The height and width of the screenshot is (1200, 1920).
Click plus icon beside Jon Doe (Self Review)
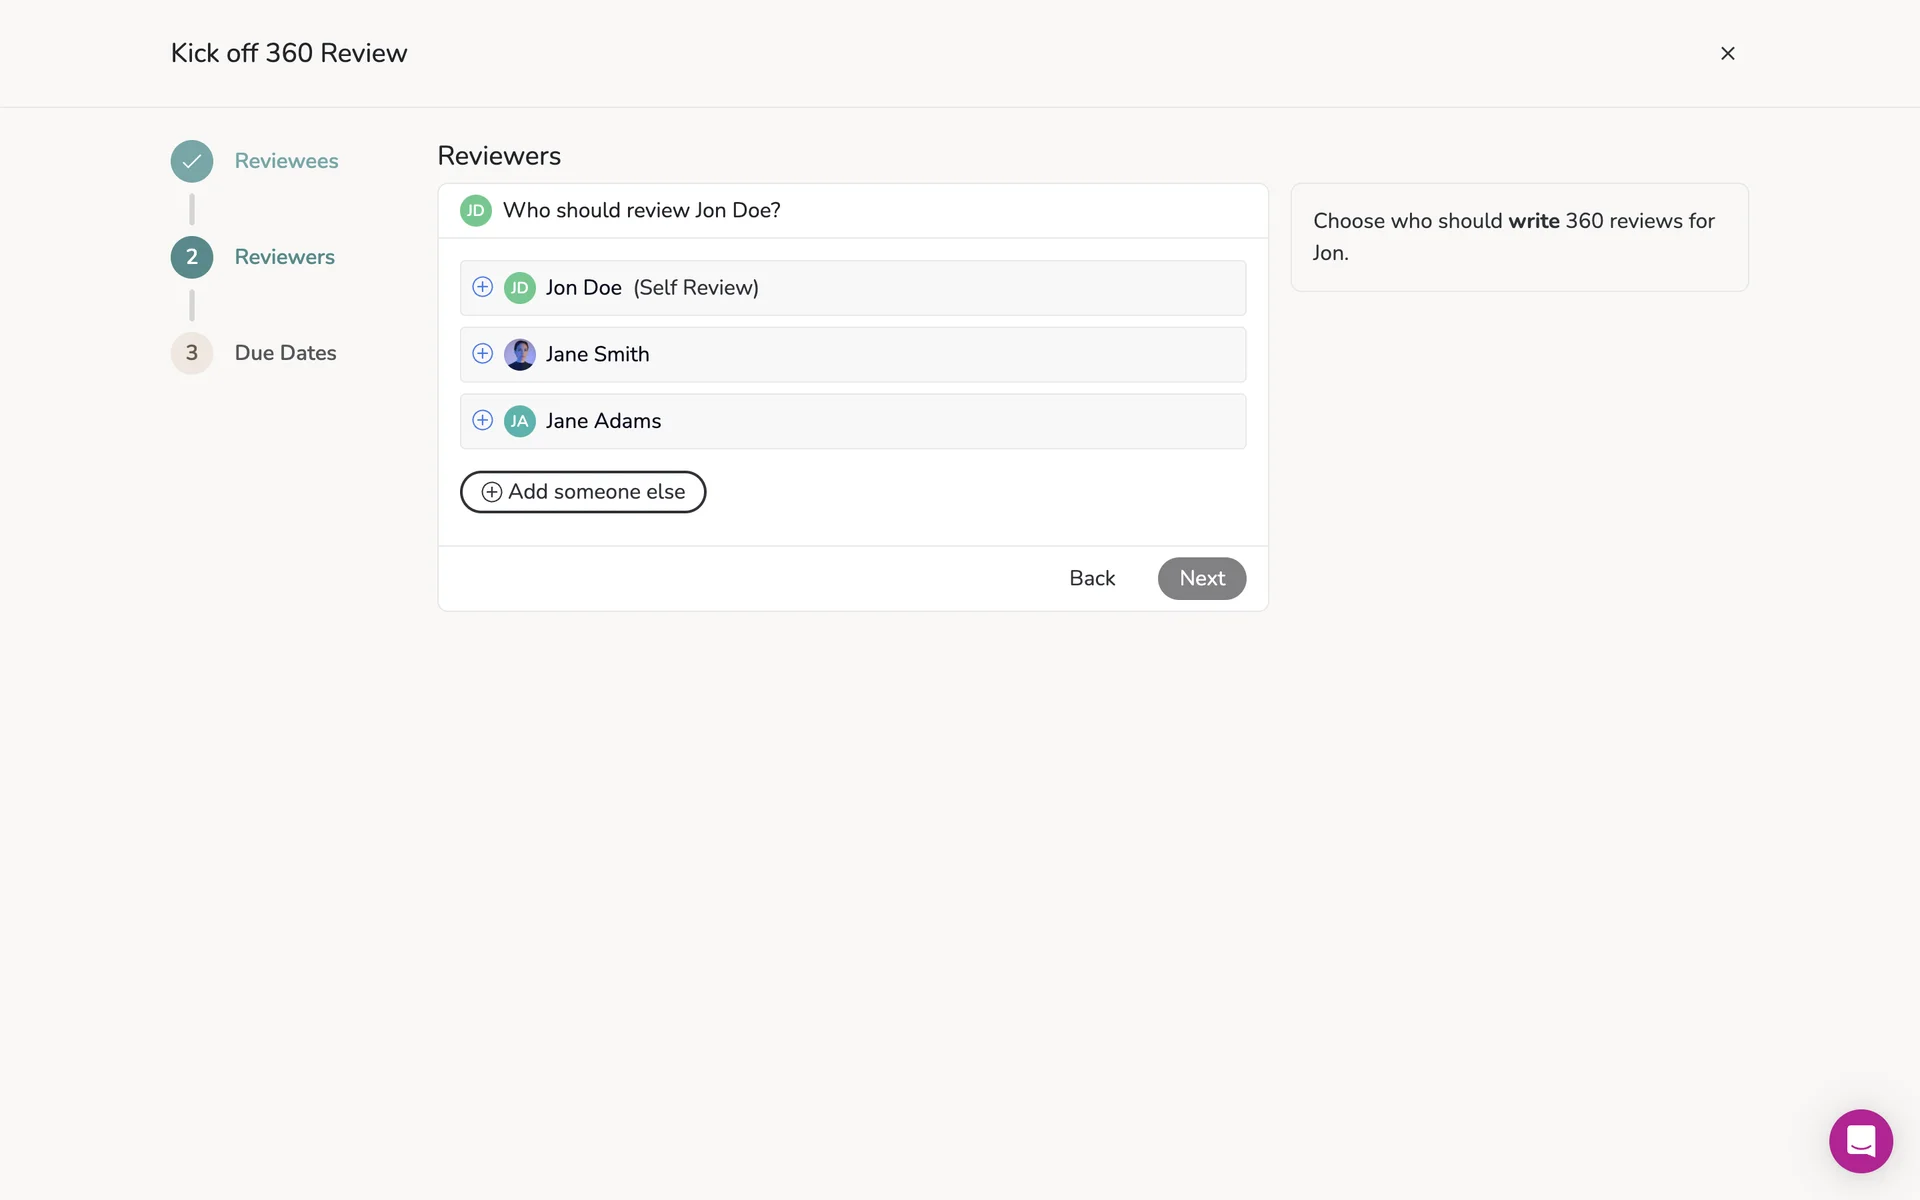point(482,287)
